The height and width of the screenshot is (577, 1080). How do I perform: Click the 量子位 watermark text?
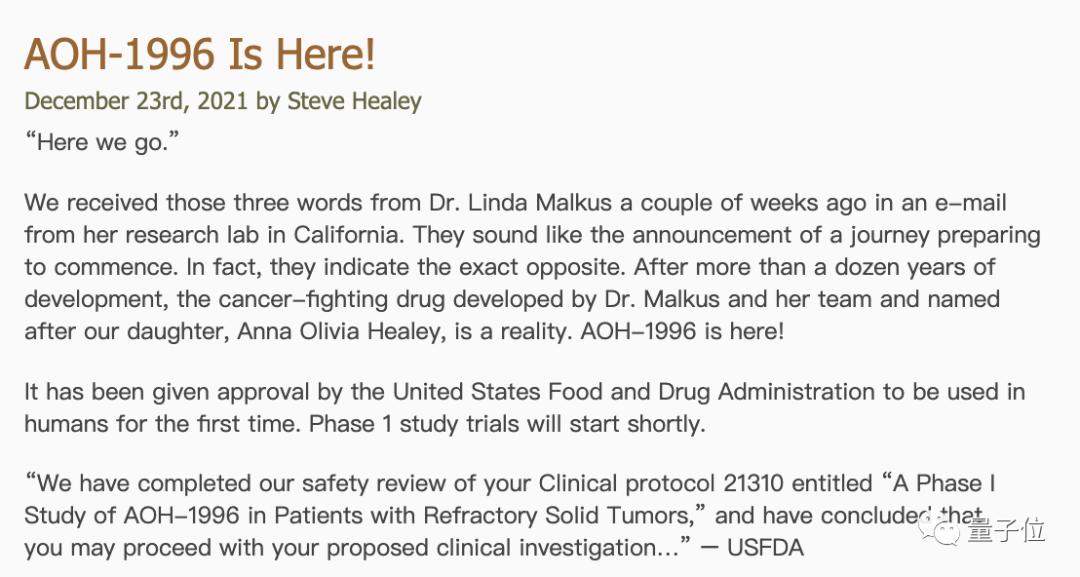(x=1004, y=530)
